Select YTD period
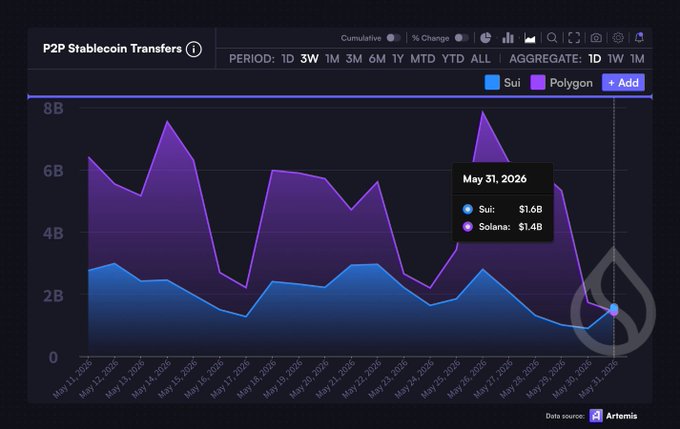 [453, 59]
